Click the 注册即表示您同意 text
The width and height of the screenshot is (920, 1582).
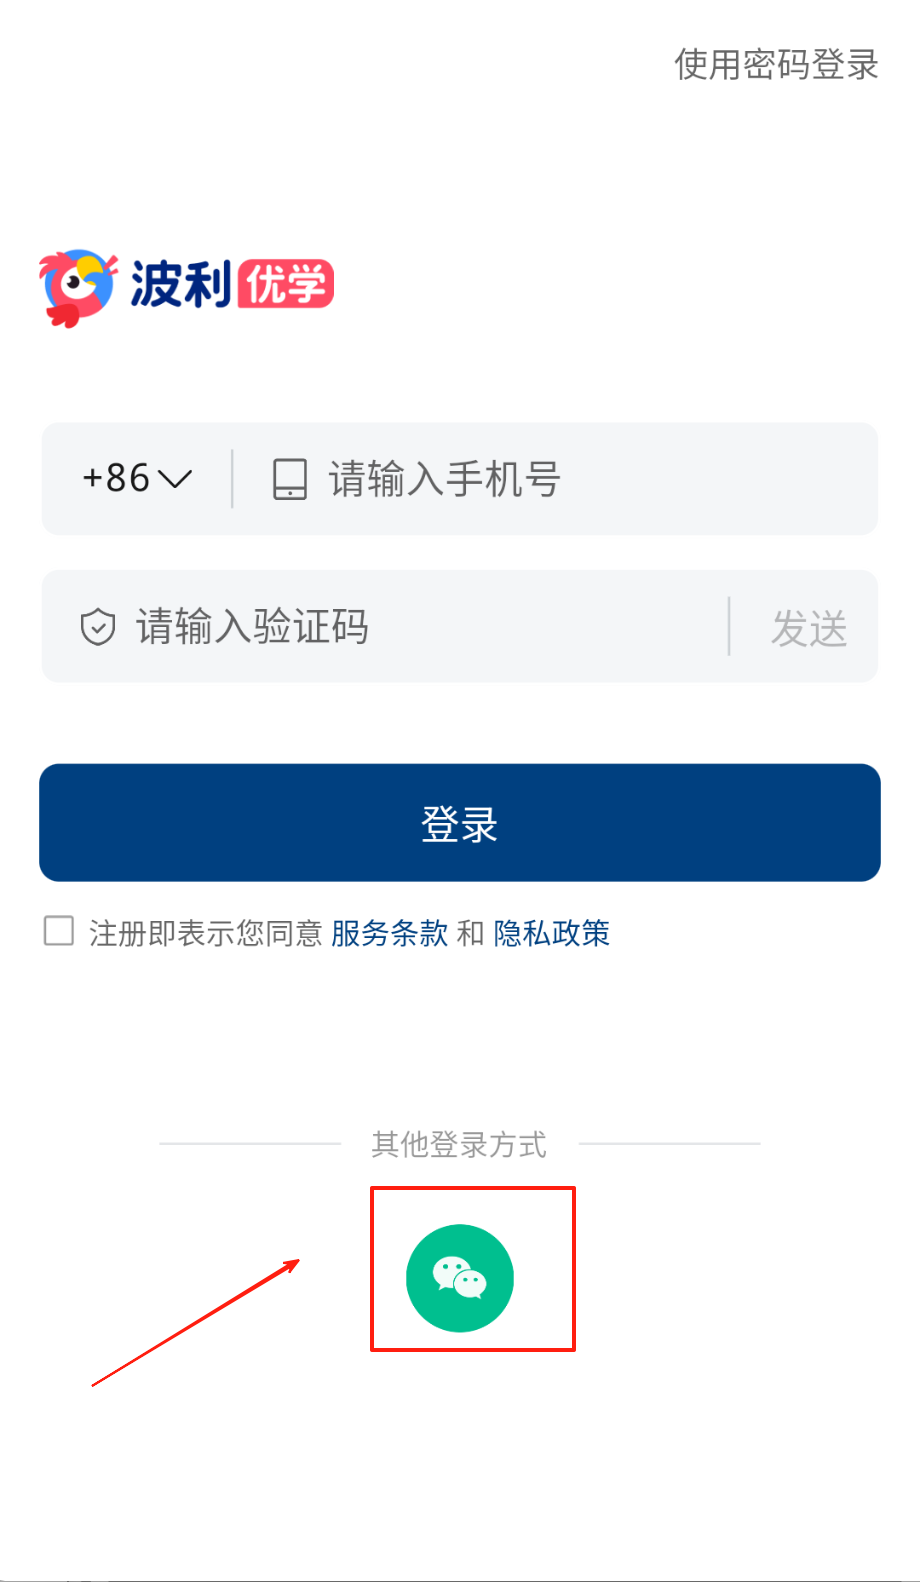205,933
